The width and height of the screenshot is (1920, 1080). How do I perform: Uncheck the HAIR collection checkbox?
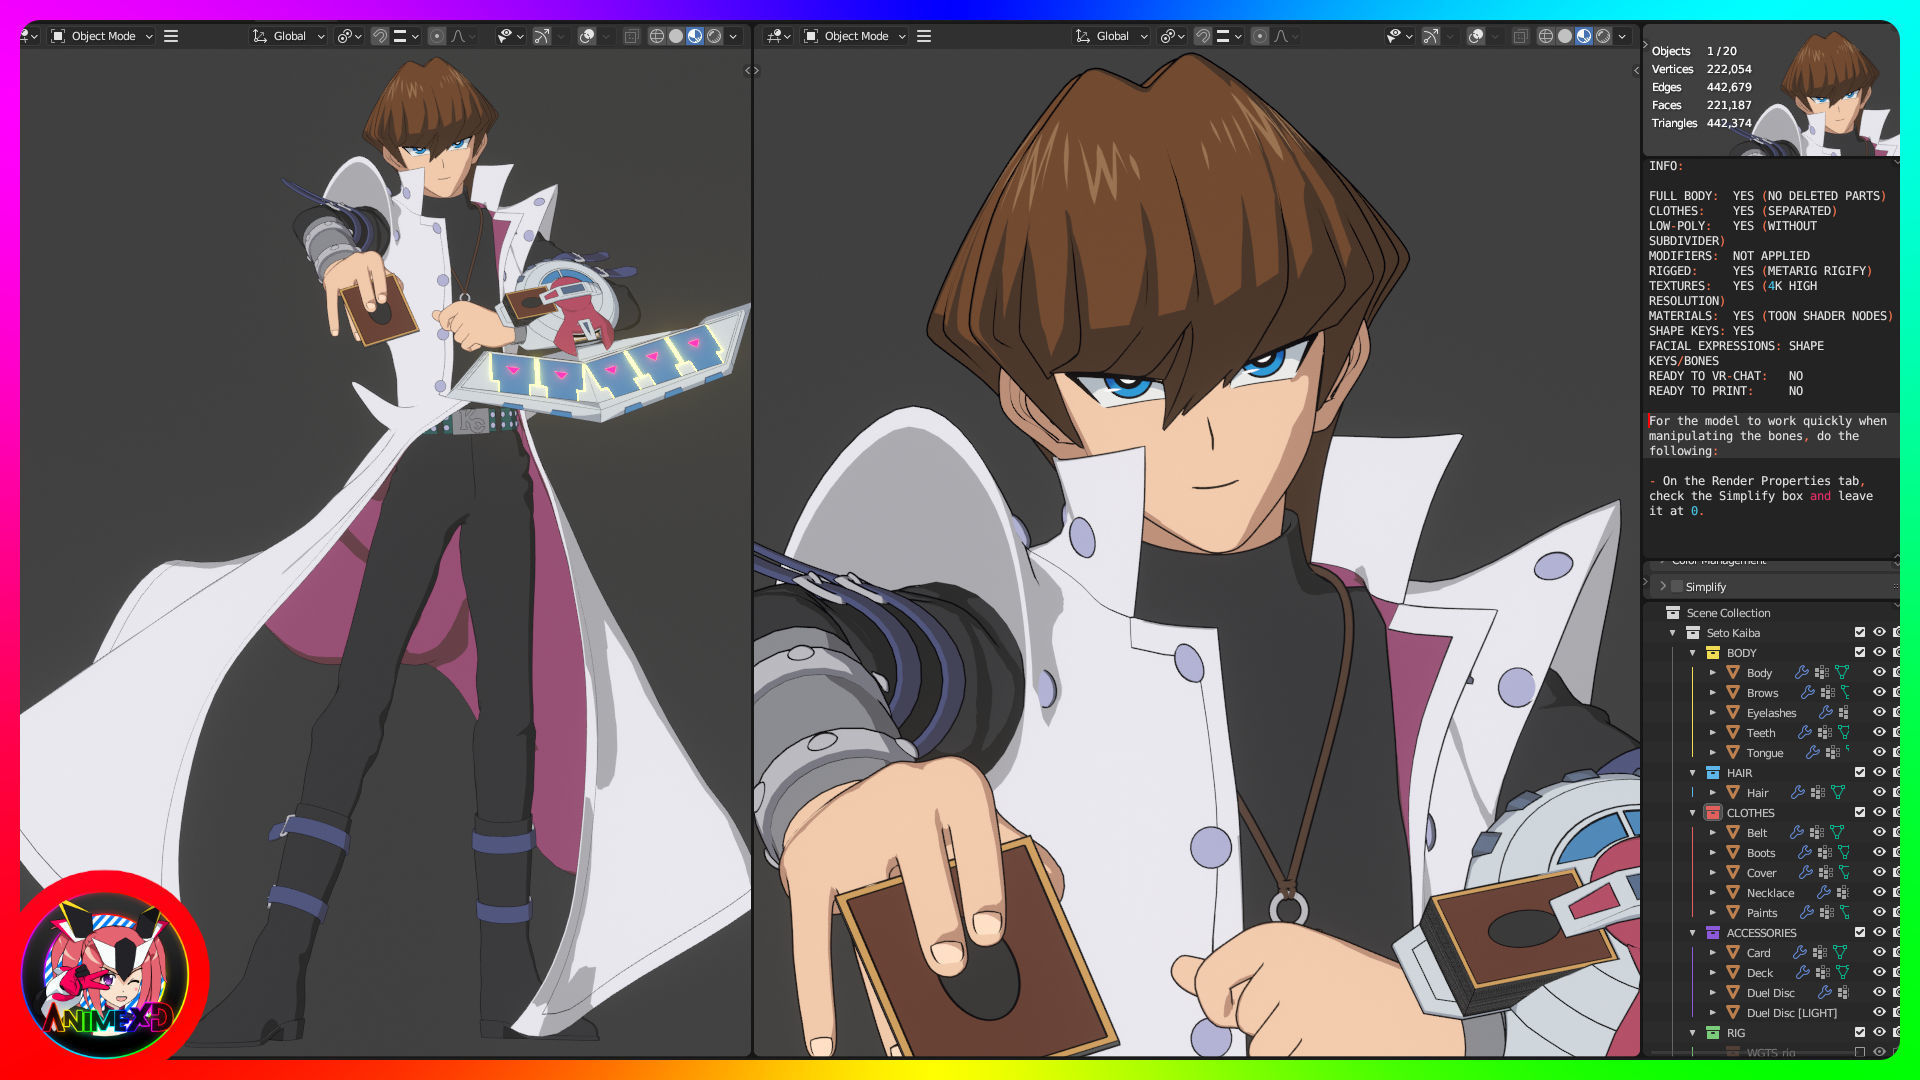click(1860, 772)
